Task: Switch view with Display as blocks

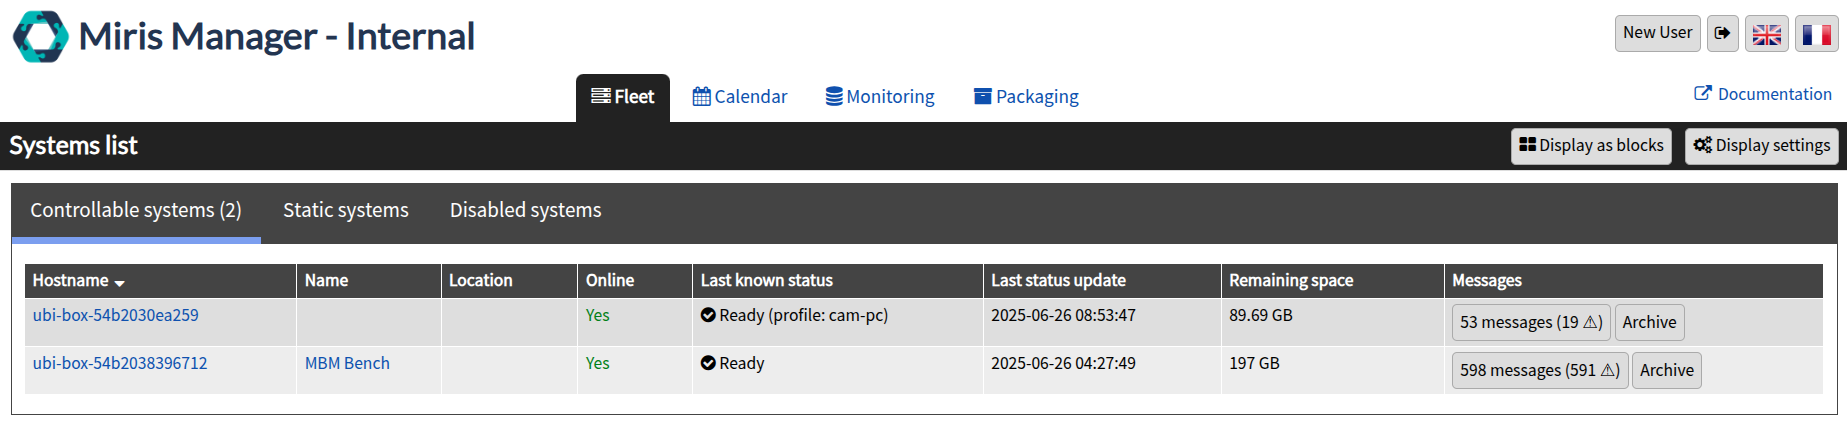Action: pos(1591,146)
